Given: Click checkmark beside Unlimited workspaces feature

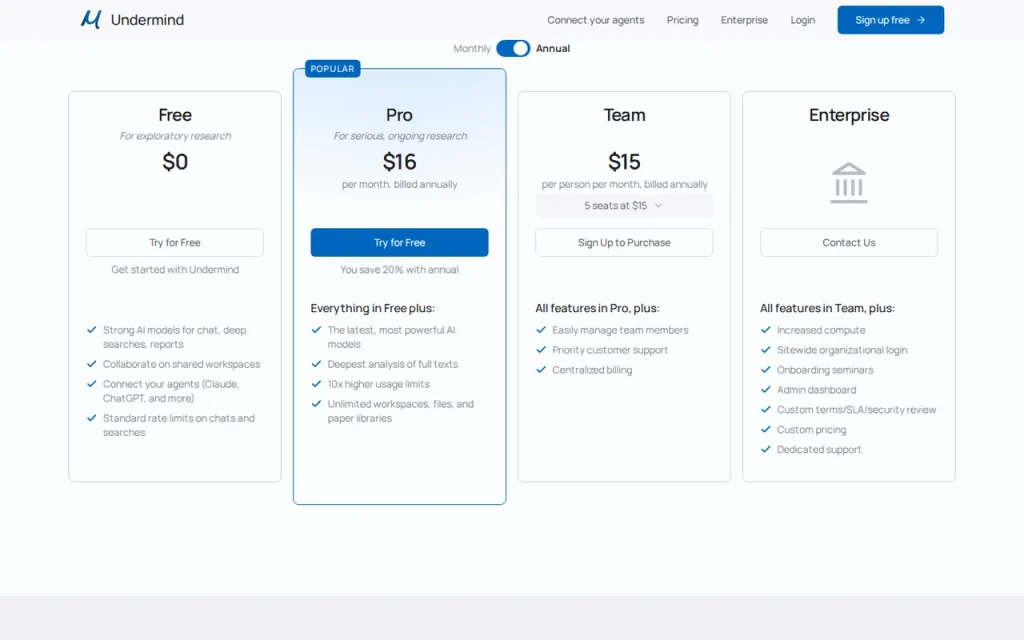Looking at the screenshot, I should click(x=316, y=404).
